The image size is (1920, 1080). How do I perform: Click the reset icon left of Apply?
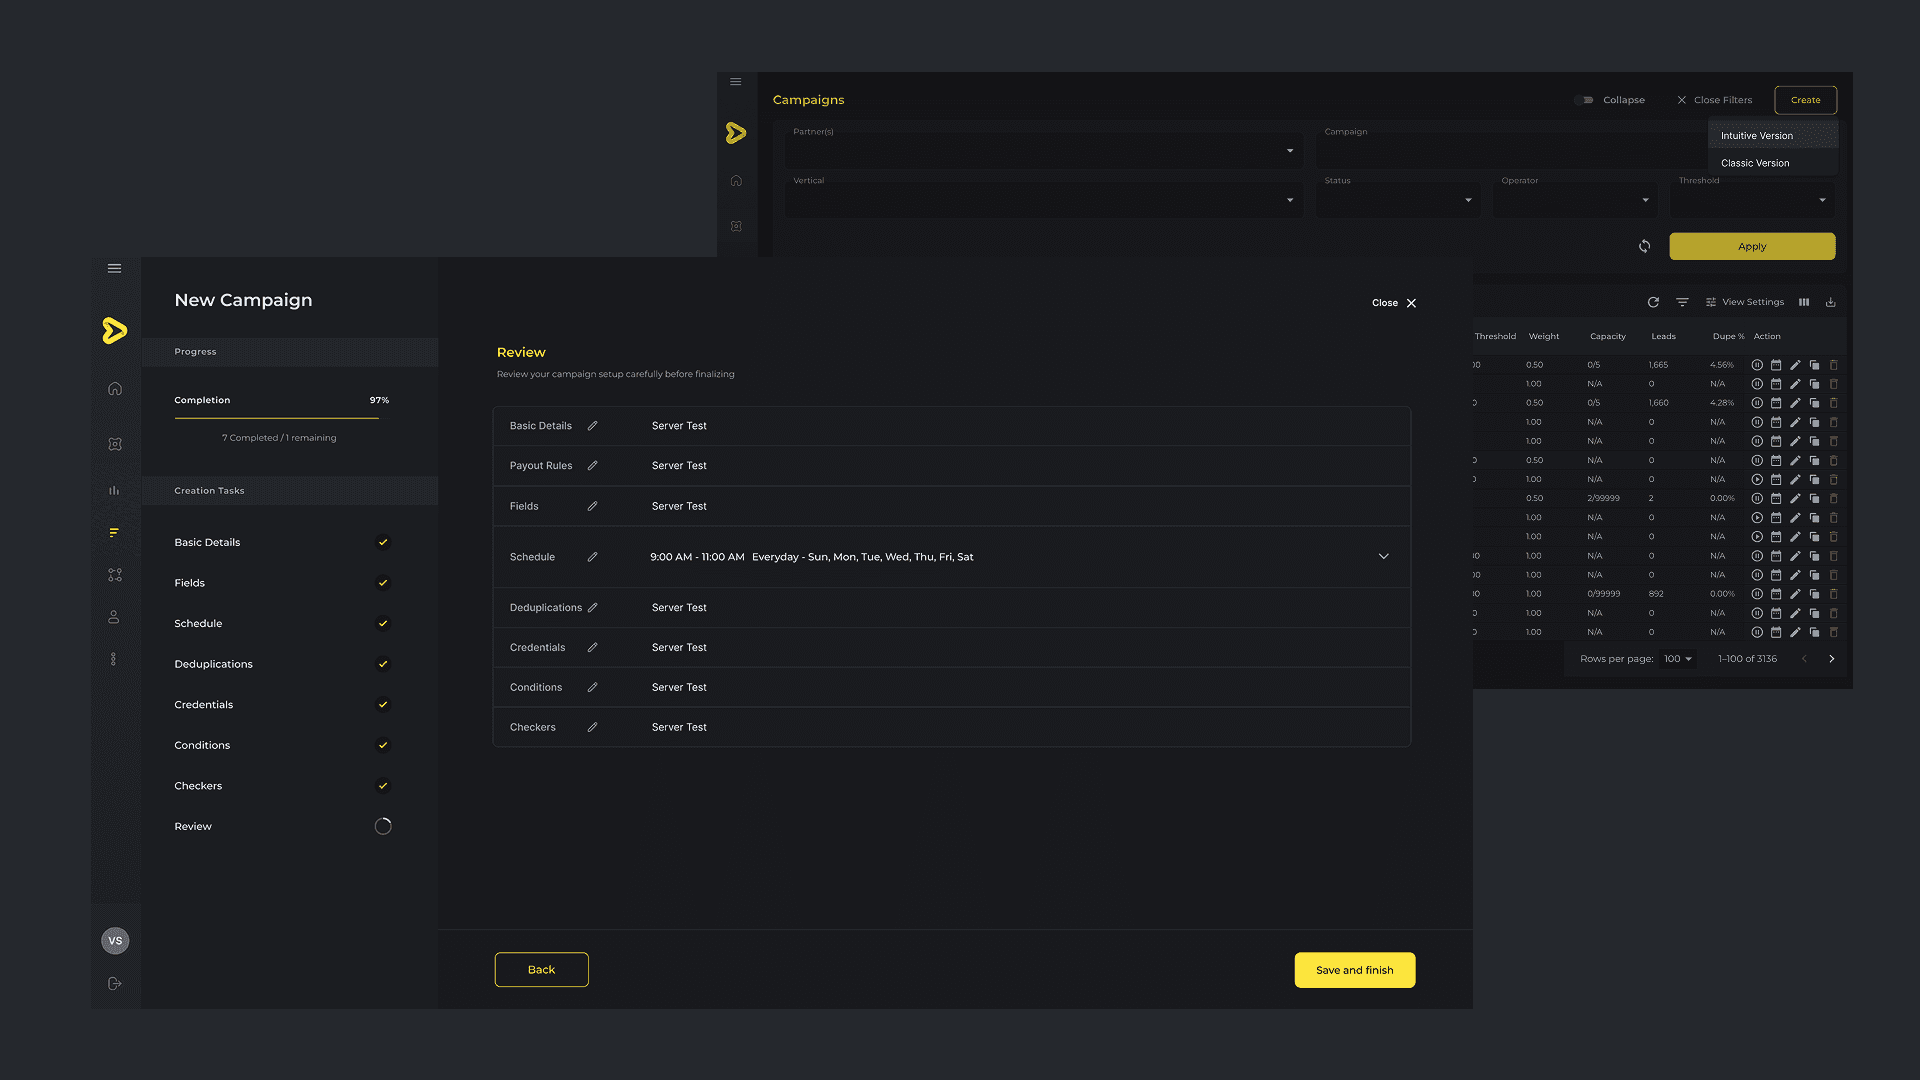click(x=1644, y=246)
